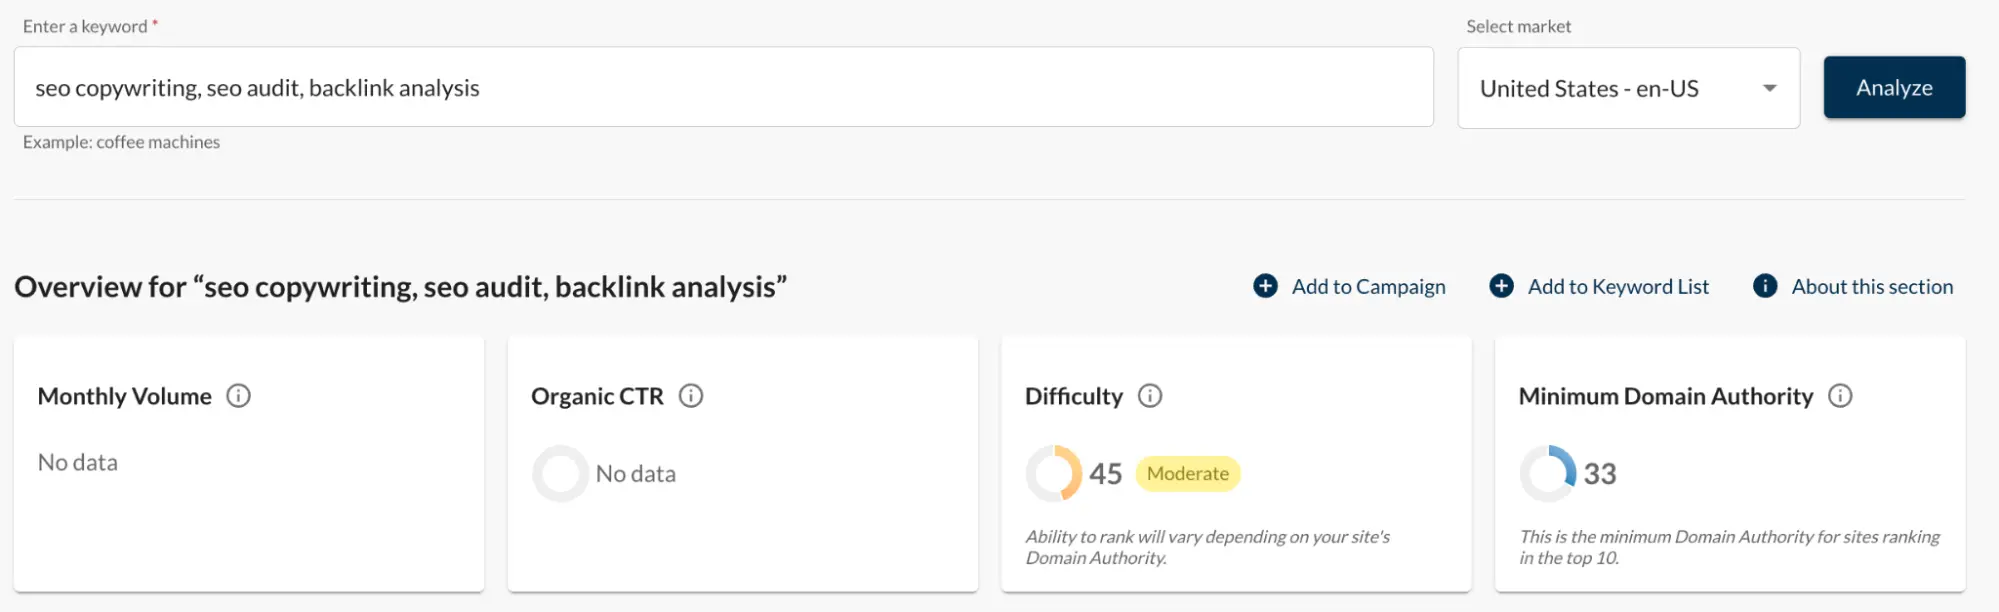1999x612 pixels.
Task: Click the Moderate difficulty badge
Action: 1188,473
